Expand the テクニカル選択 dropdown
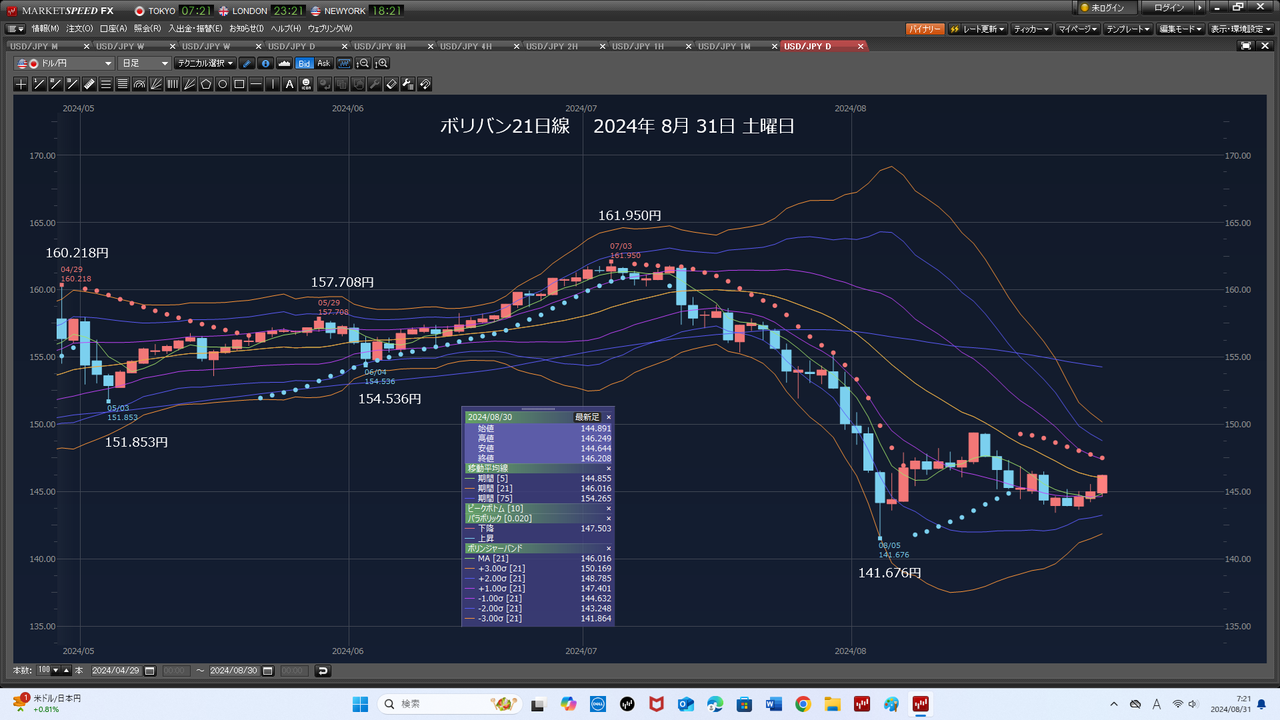The width and height of the screenshot is (1280, 720). (204, 63)
